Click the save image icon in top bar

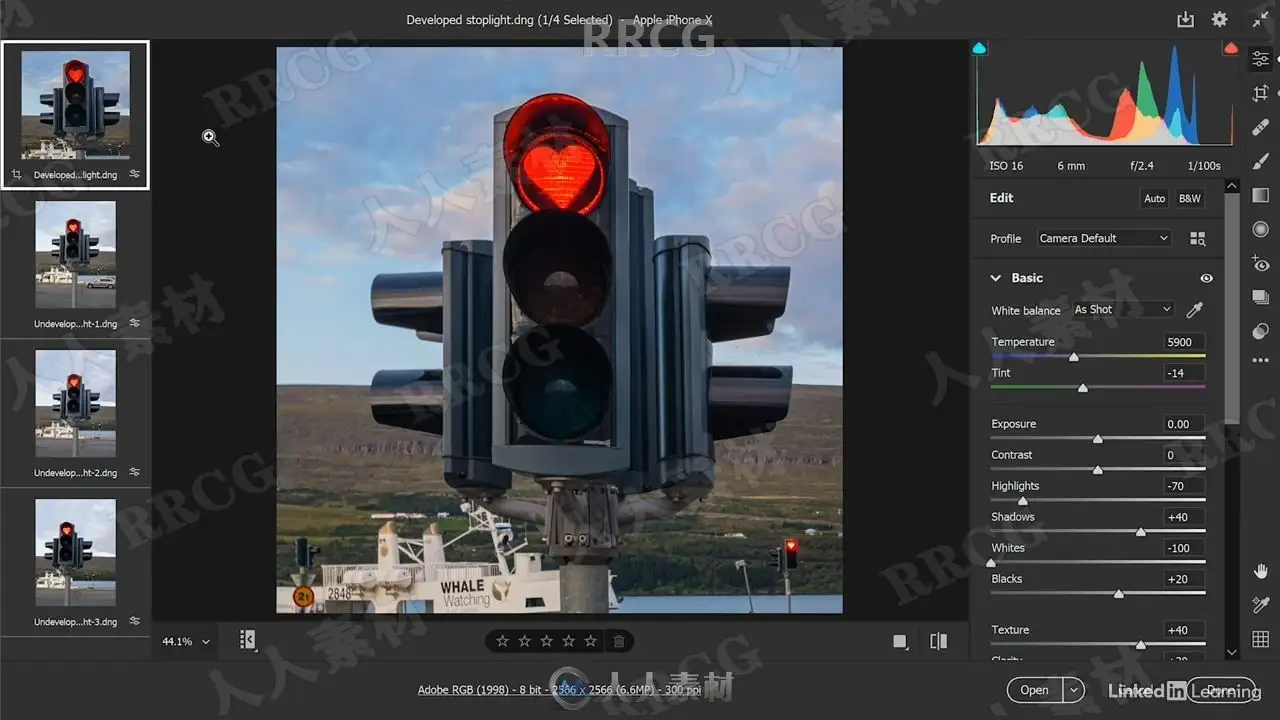tap(1186, 19)
